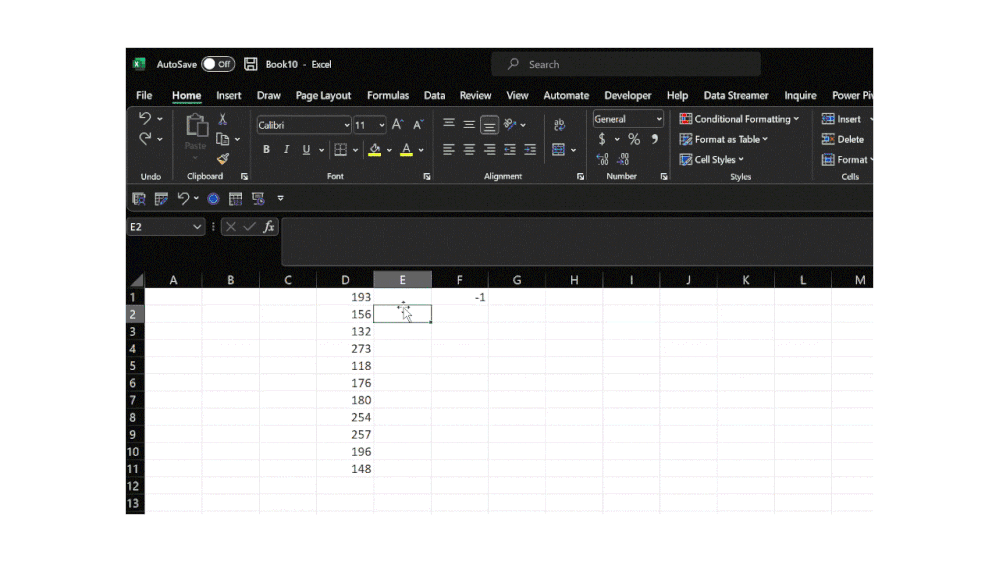The height and width of the screenshot is (562, 999).
Task: Click the Select All corner triangle
Action: tap(137, 280)
